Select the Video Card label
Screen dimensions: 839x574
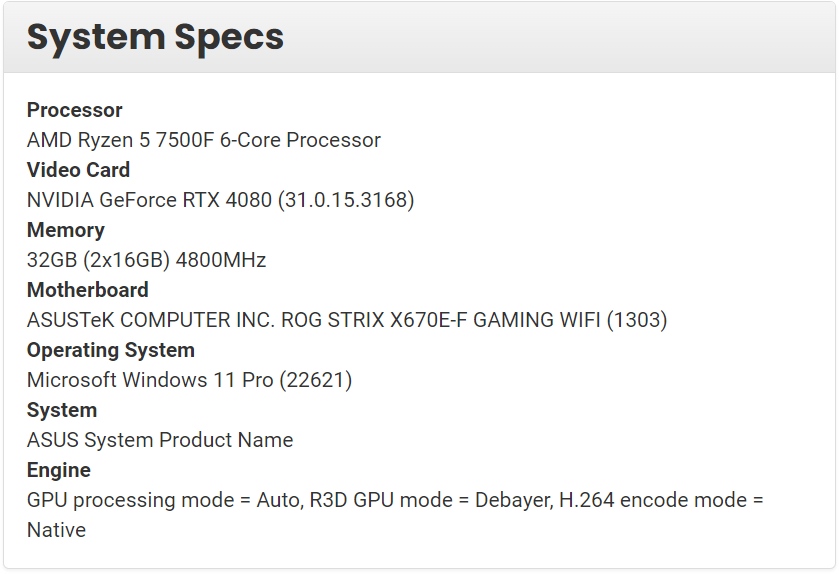(x=78, y=170)
